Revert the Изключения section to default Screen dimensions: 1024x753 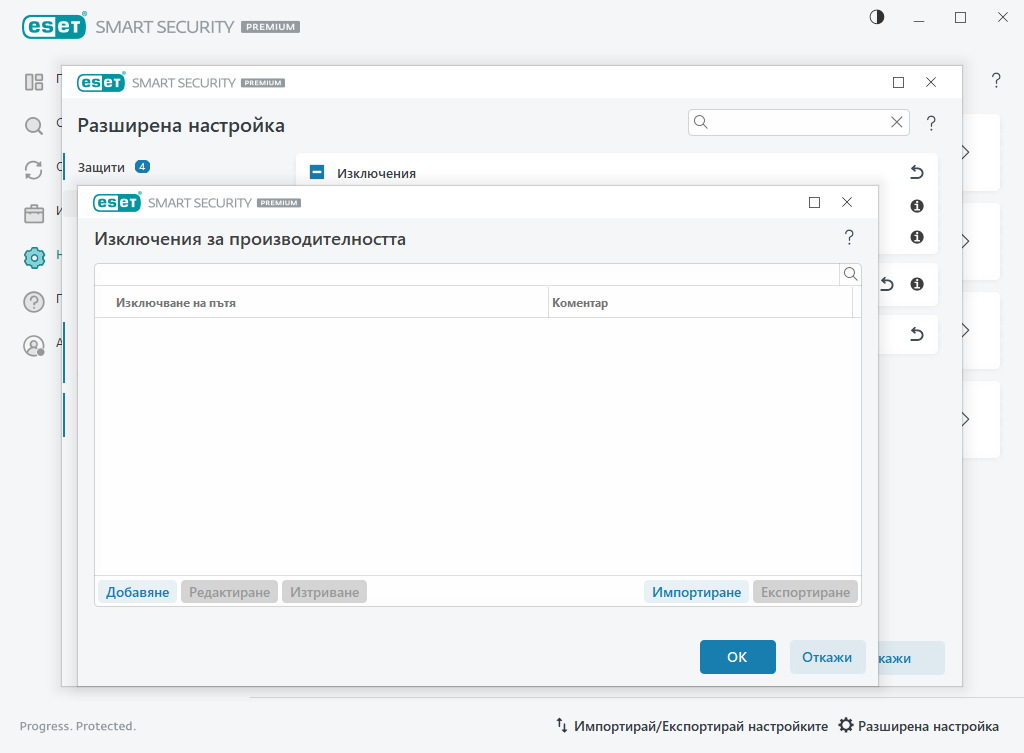point(916,173)
